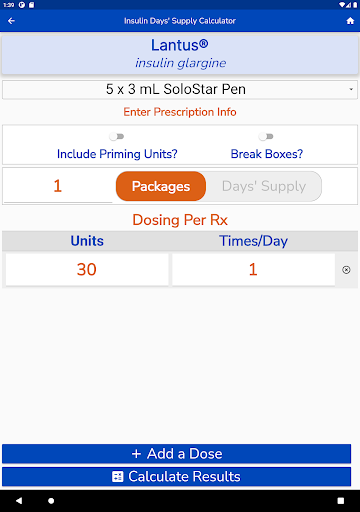Expand the dropdown arrow for package size
The width and height of the screenshot is (360, 512).
click(351, 89)
